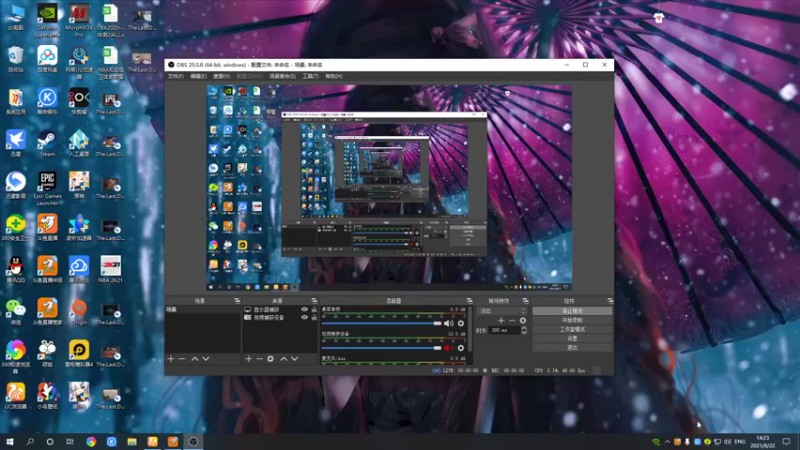The image size is (800, 450).
Task: Click the transition duration 300 ms field
Action: (505, 331)
